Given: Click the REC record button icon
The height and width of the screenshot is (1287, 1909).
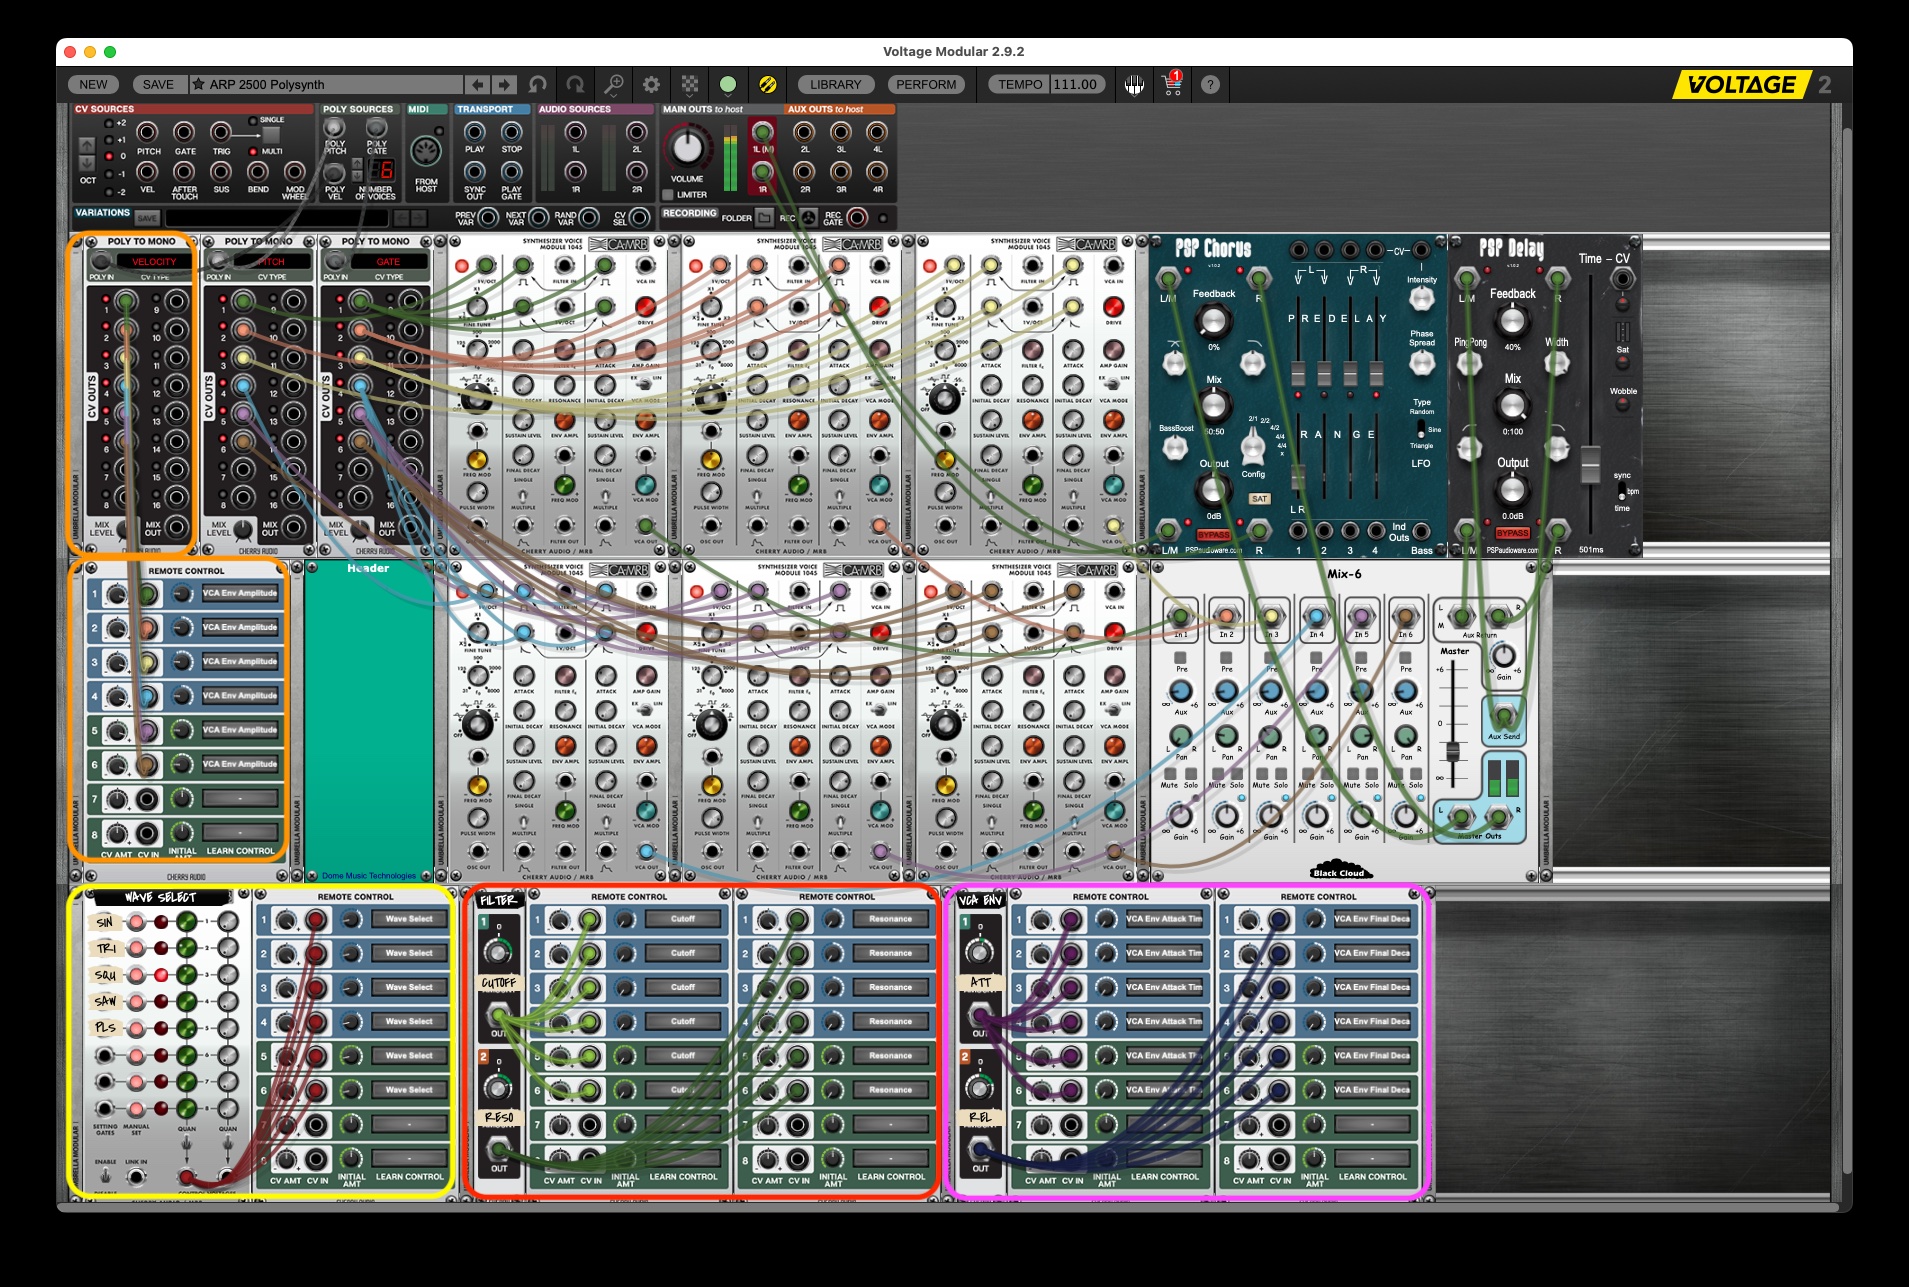Looking at the screenshot, I should [808, 217].
